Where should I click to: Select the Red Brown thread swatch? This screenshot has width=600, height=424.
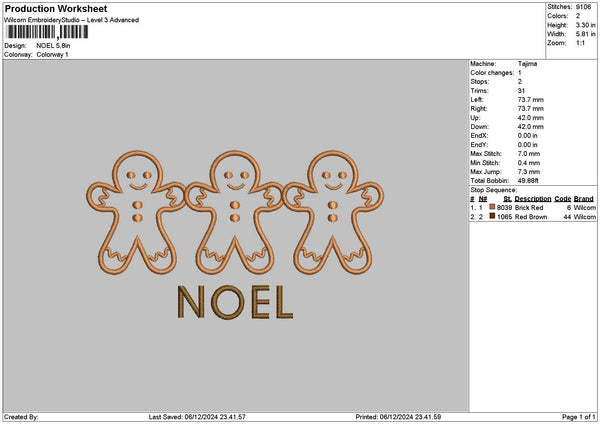492,216
